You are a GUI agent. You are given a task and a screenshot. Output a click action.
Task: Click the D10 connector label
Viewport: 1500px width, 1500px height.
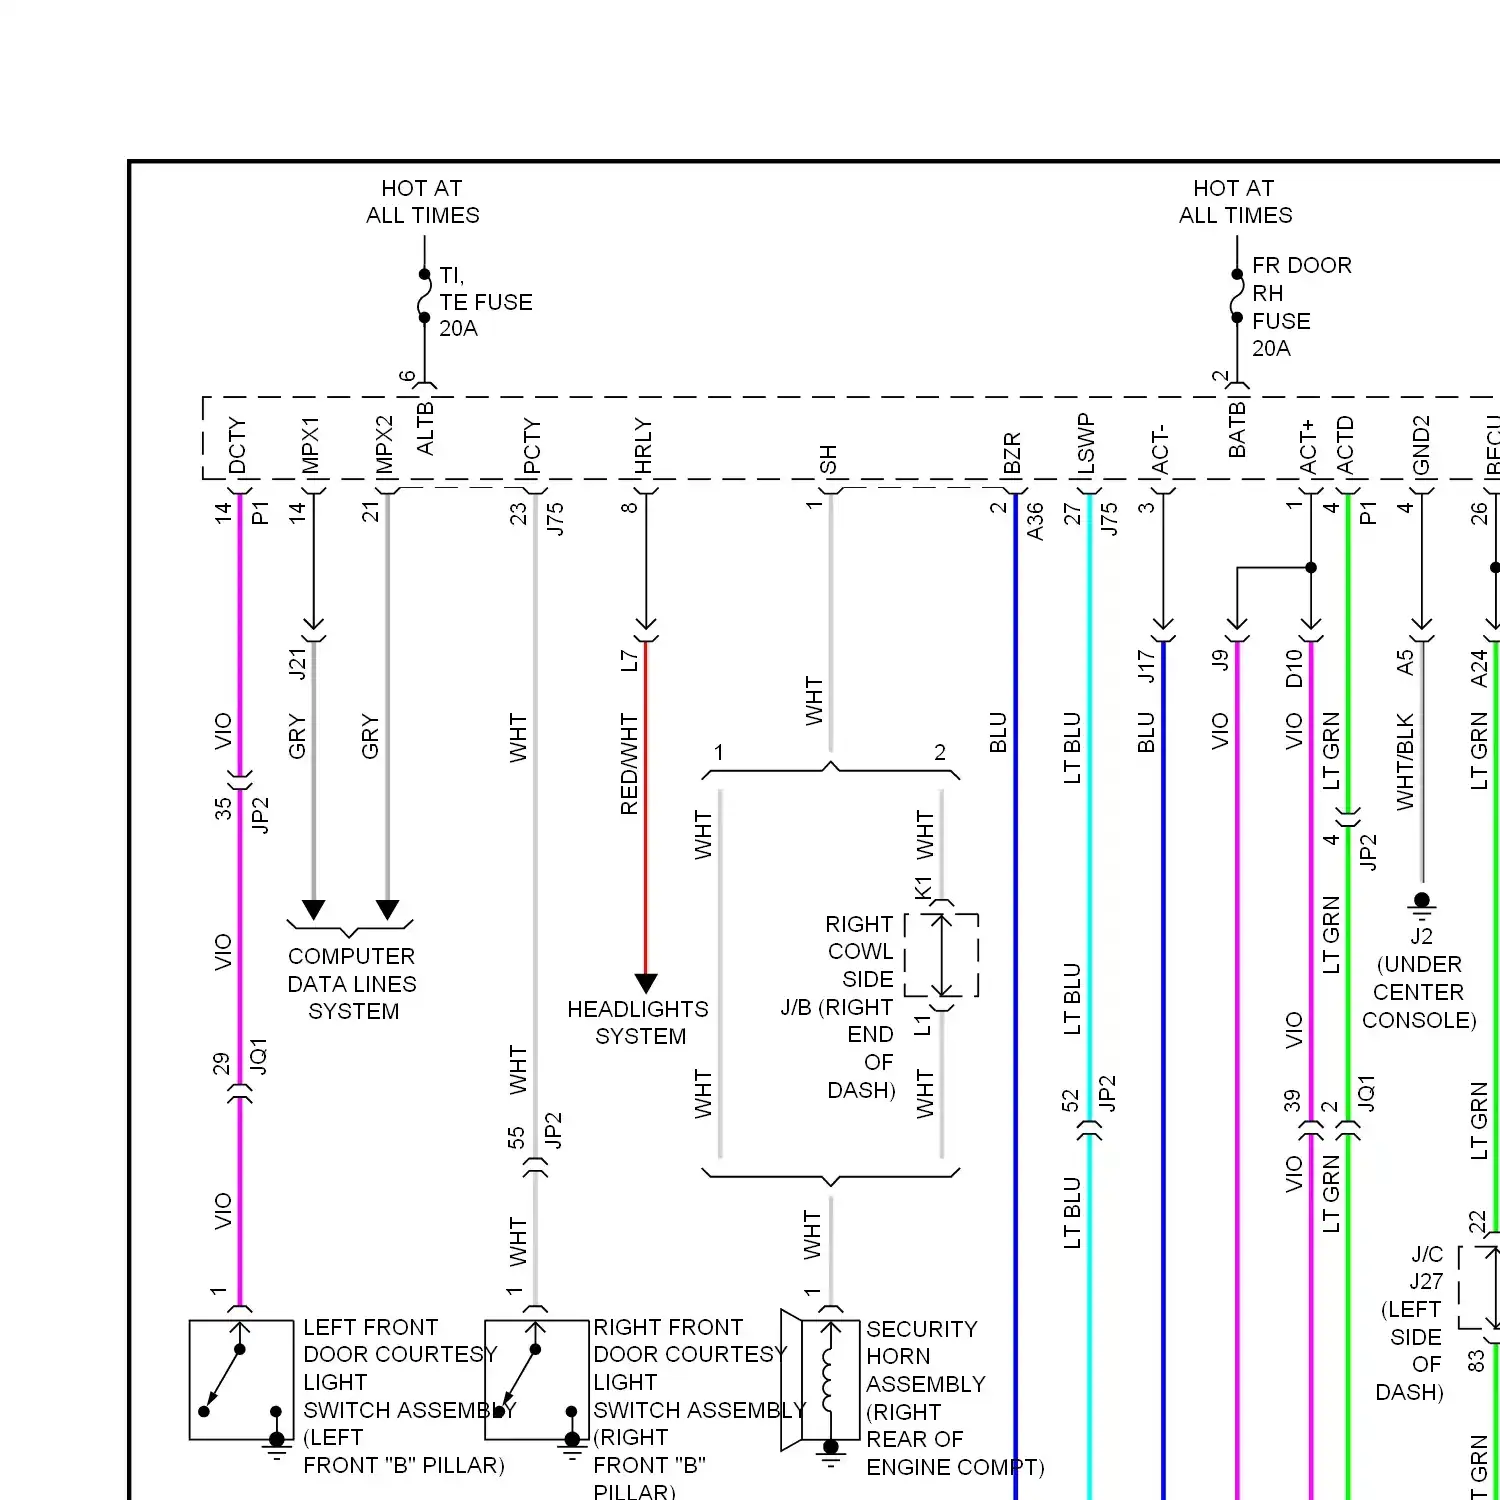(1294, 669)
